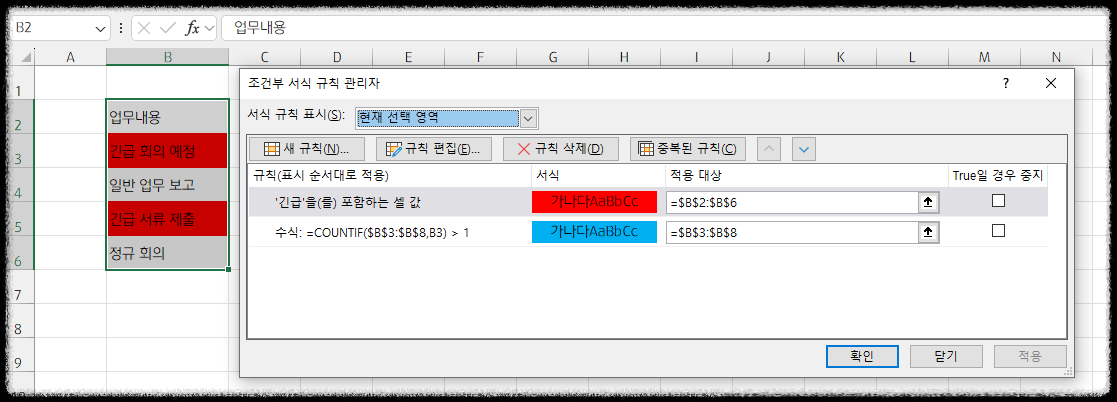1117x402 pixels.
Task: Click the True일 경우 중지 column header
Action: (999, 175)
